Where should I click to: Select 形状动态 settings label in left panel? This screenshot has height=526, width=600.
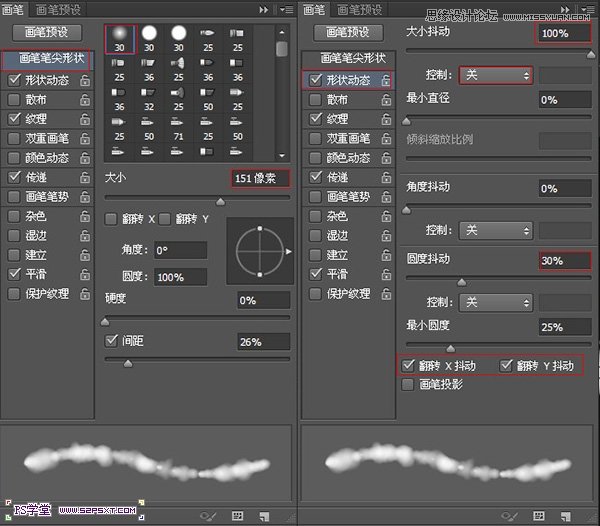point(47,80)
